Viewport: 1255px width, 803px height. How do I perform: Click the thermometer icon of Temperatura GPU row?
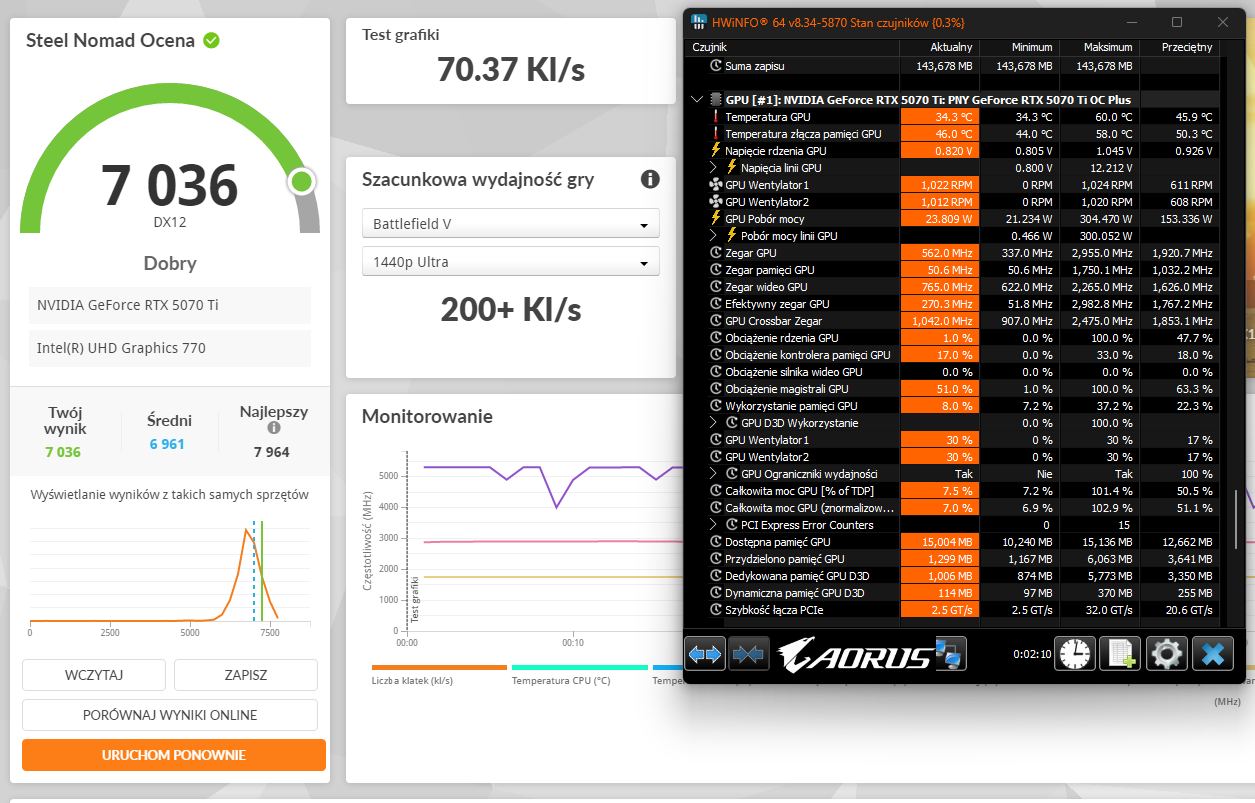point(715,117)
